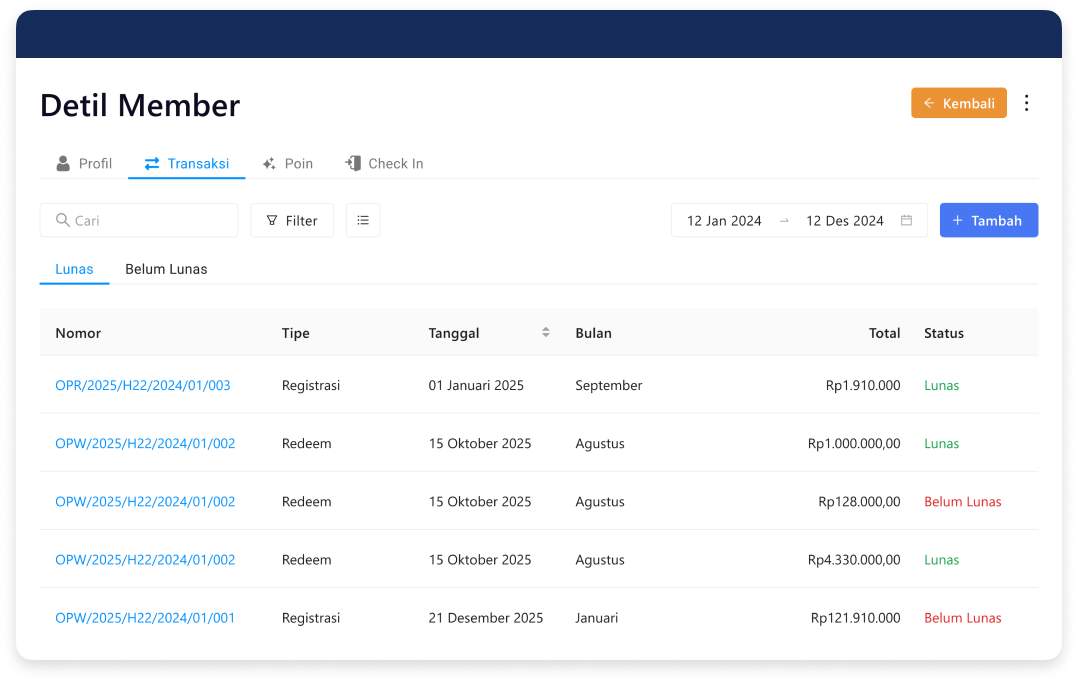
Task: Select the Lunas sub-tab
Action: 74,269
